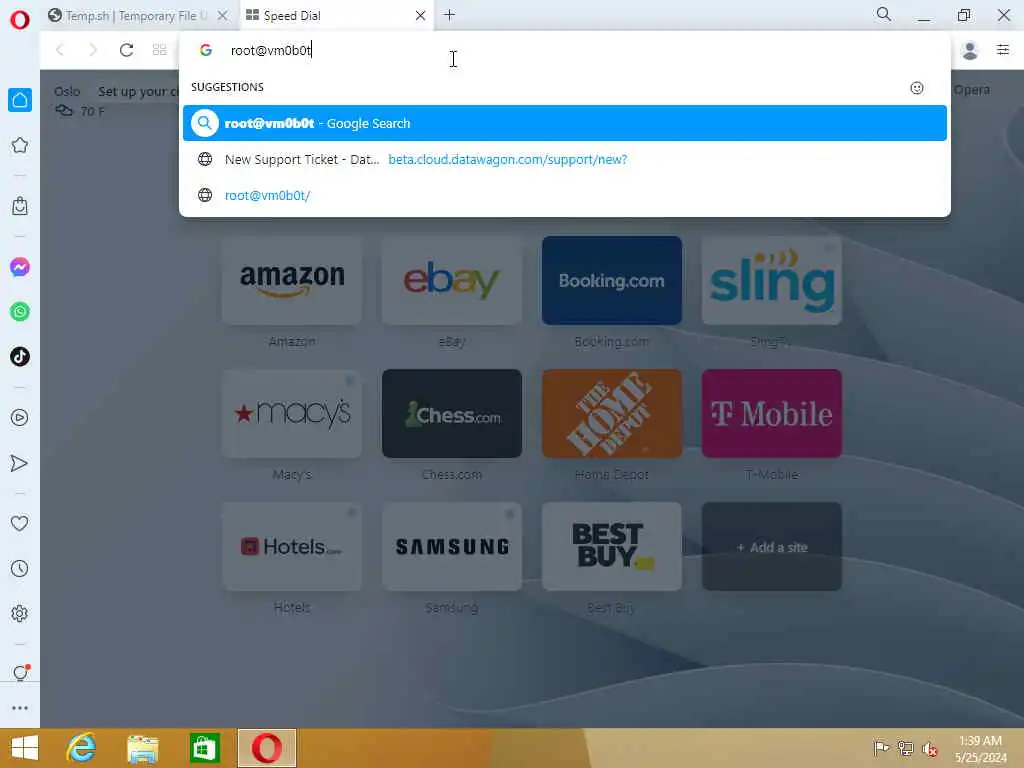Open the Speed Dial grid button in toolbar
1024x768 pixels.
(x=159, y=50)
